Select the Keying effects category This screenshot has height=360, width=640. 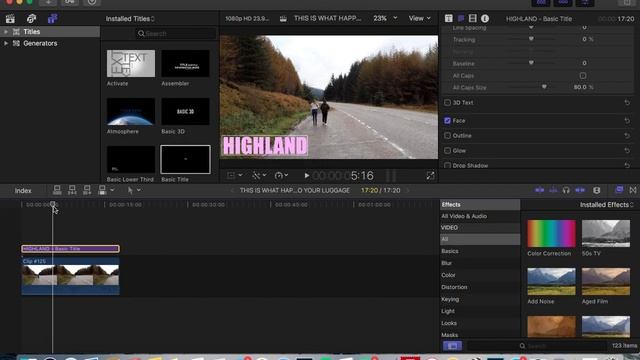pos(450,299)
